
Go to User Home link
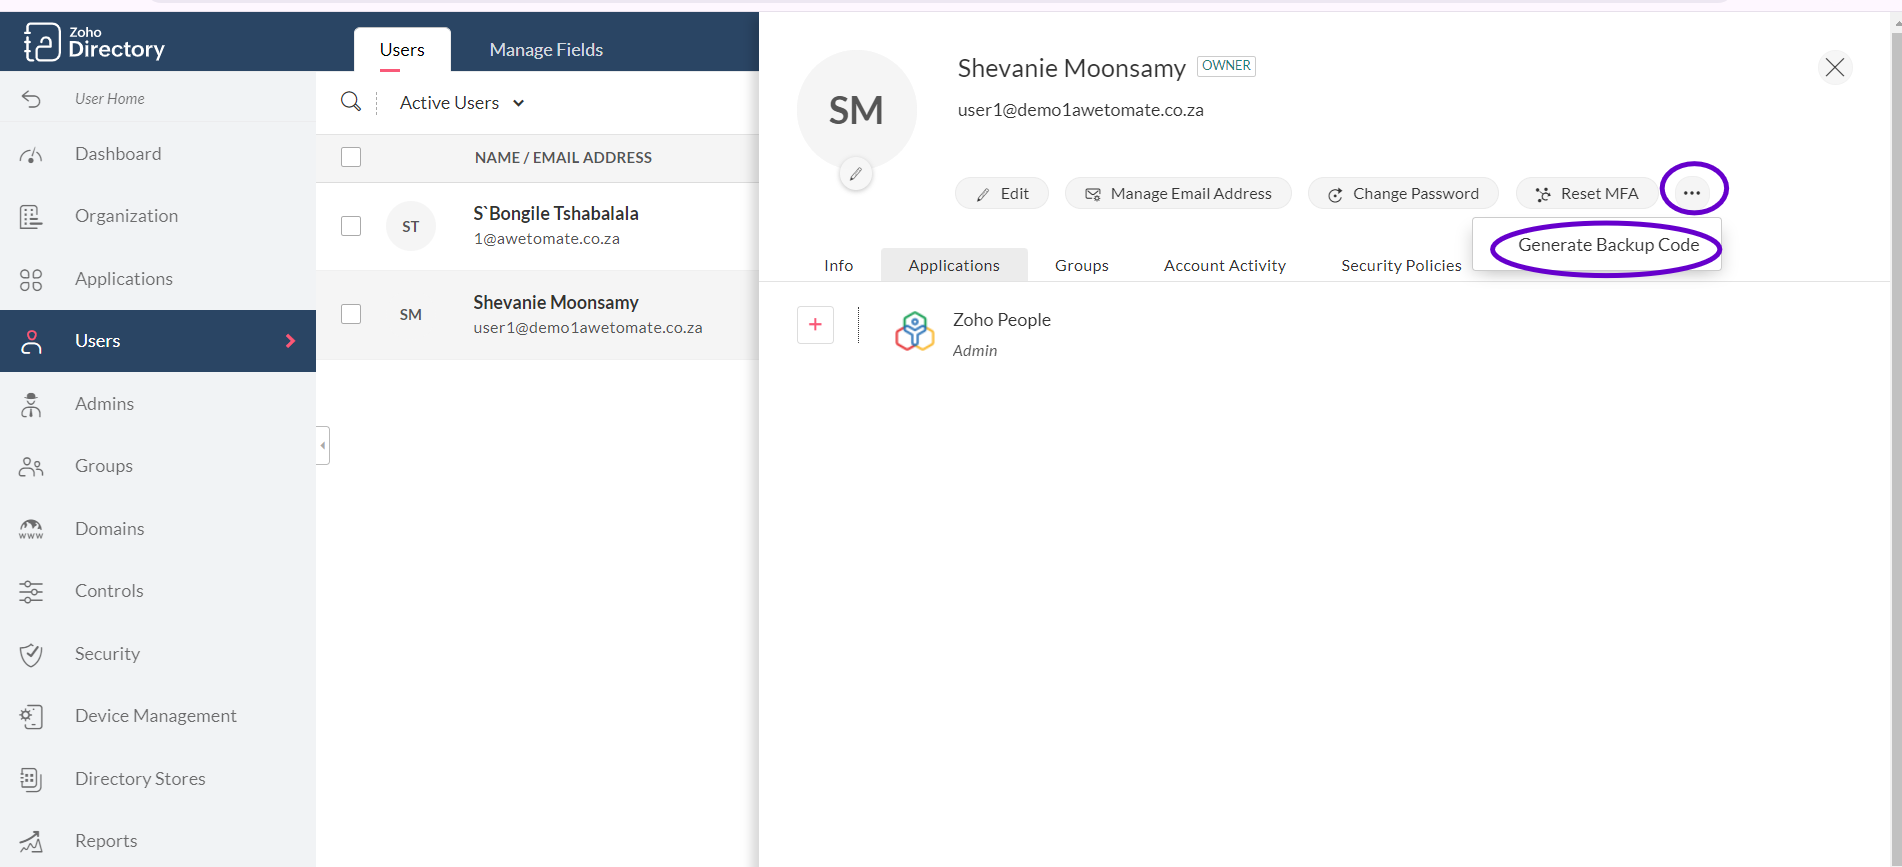[109, 99]
